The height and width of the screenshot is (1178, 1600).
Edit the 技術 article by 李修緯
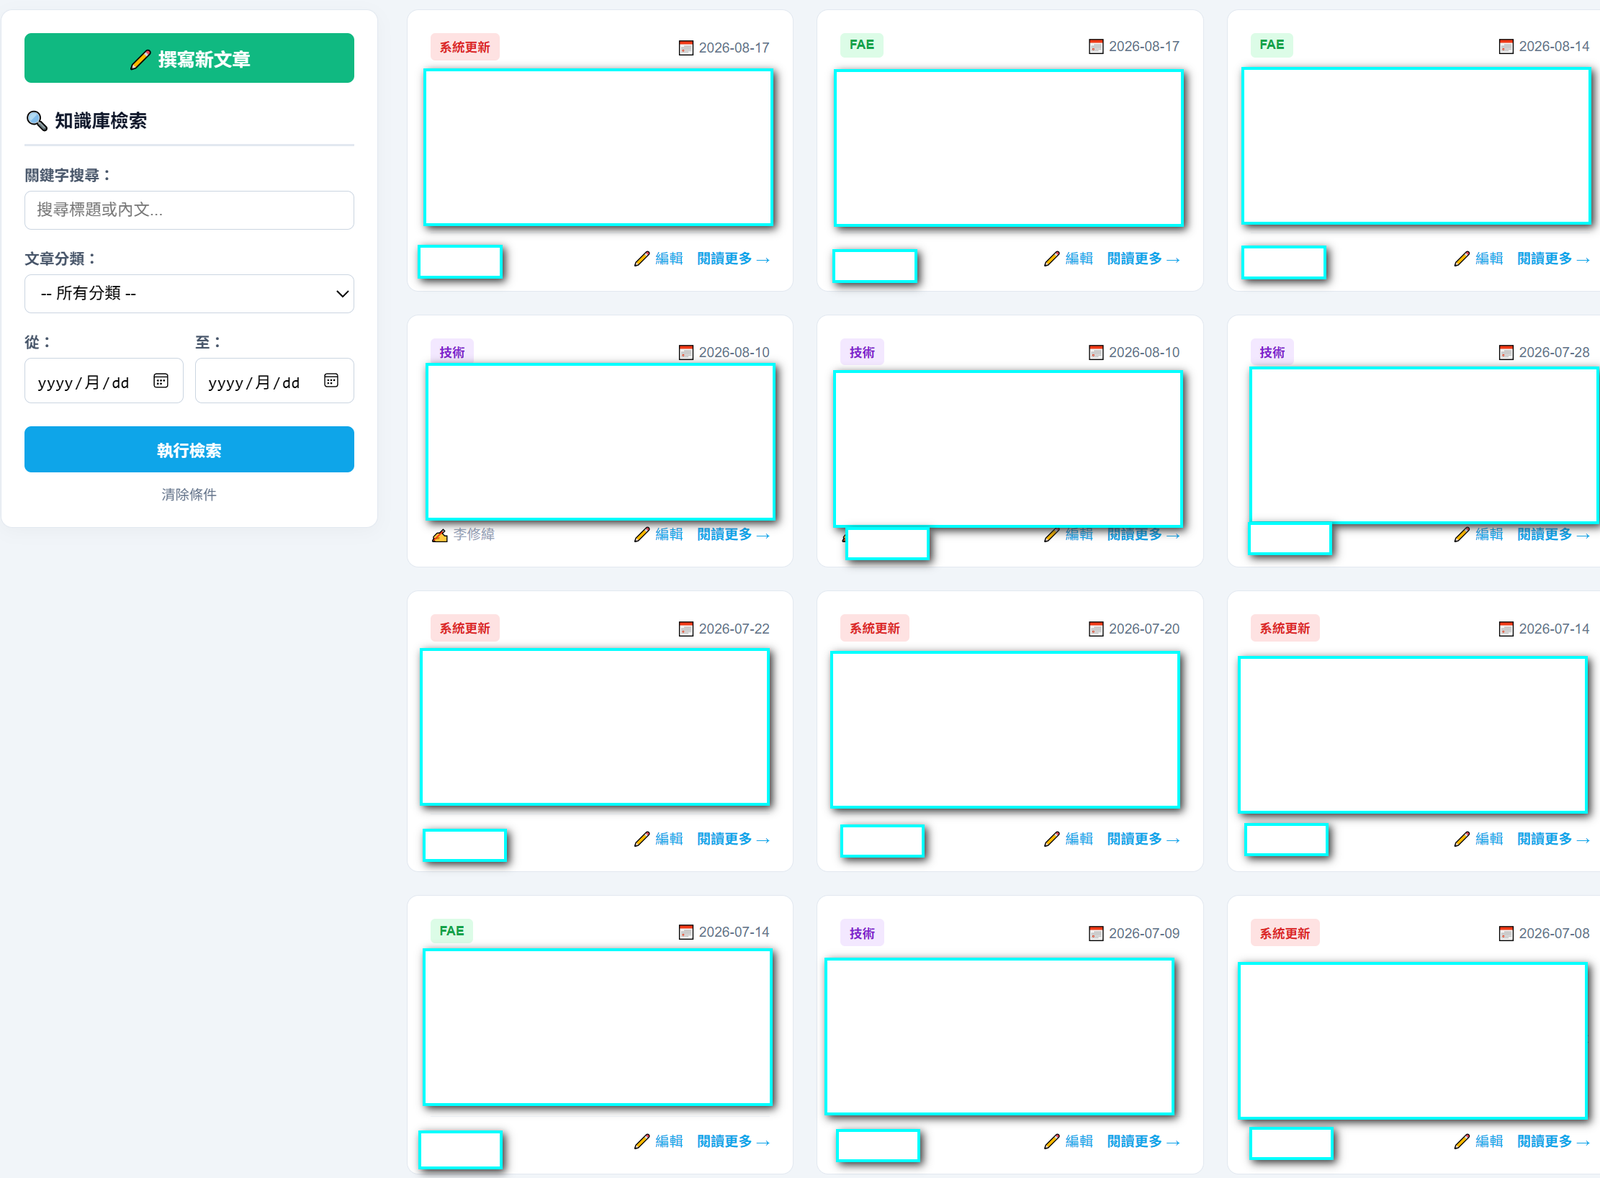[x=659, y=534]
